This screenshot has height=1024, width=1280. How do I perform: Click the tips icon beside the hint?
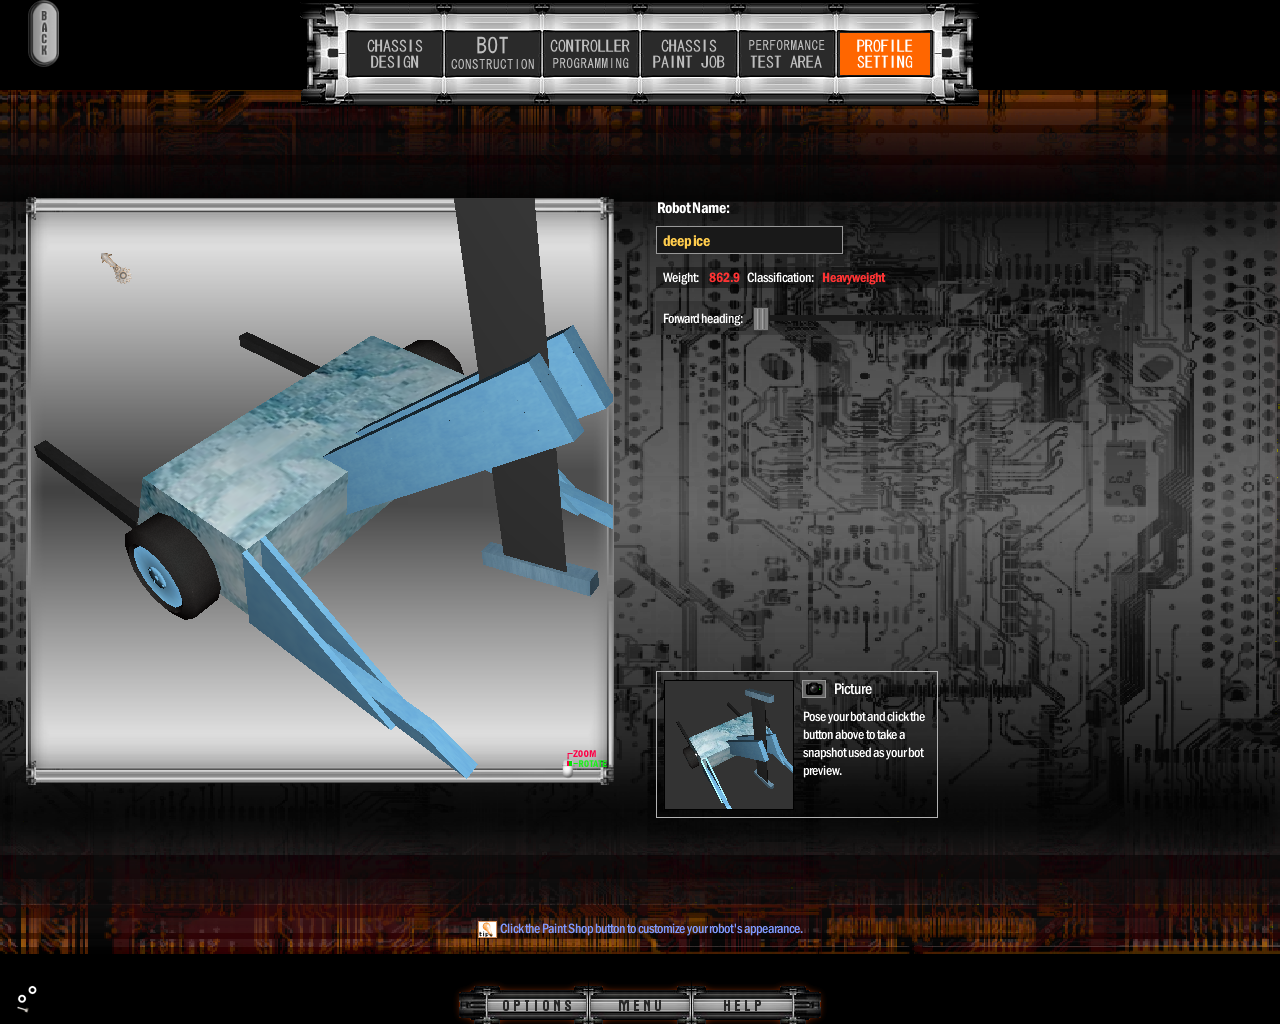(487, 929)
